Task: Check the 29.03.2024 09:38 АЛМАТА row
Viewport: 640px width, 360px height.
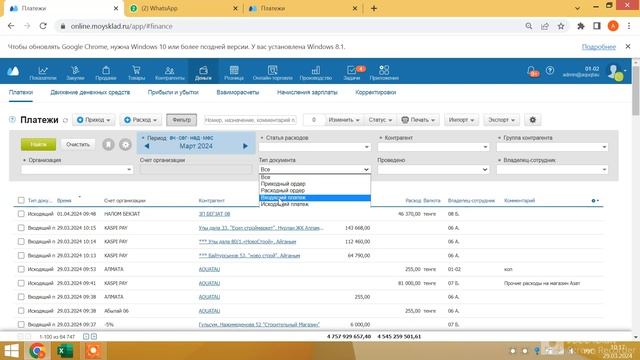Action: (x=21, y=297)
